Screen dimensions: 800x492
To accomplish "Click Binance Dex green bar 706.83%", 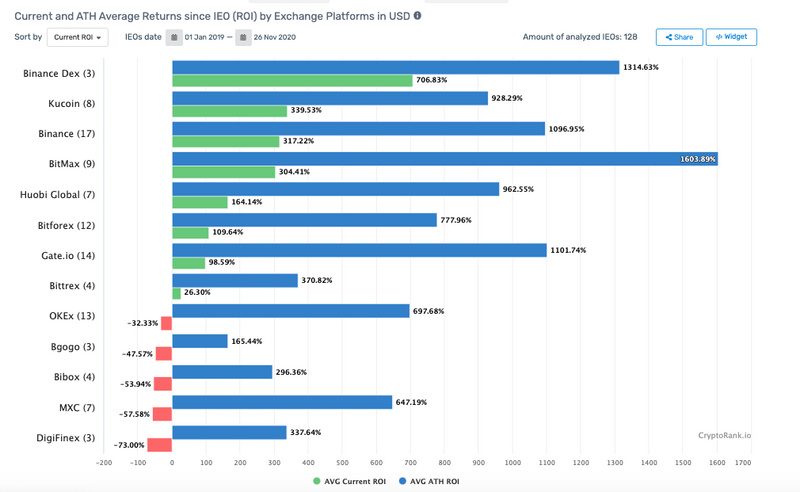I will tap(292, 81).
